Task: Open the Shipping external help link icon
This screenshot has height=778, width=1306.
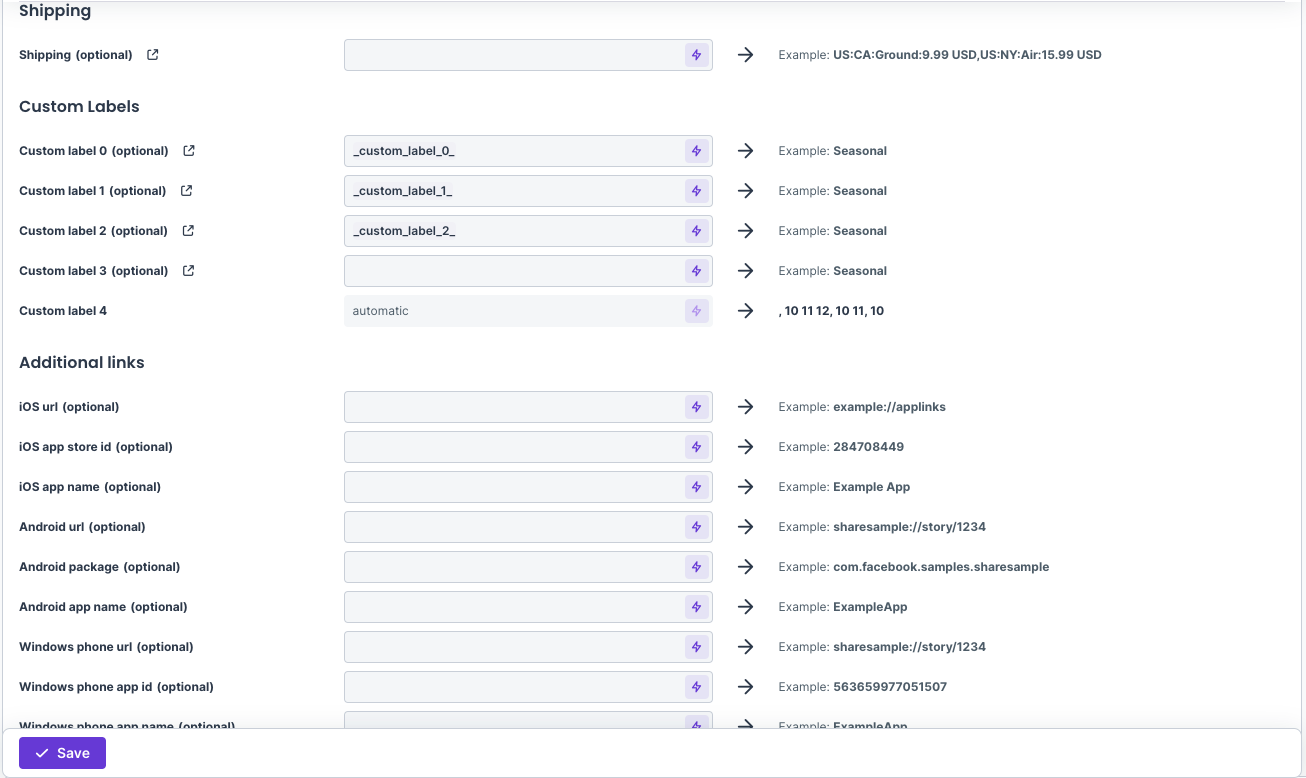Action: tap(153, 55)
